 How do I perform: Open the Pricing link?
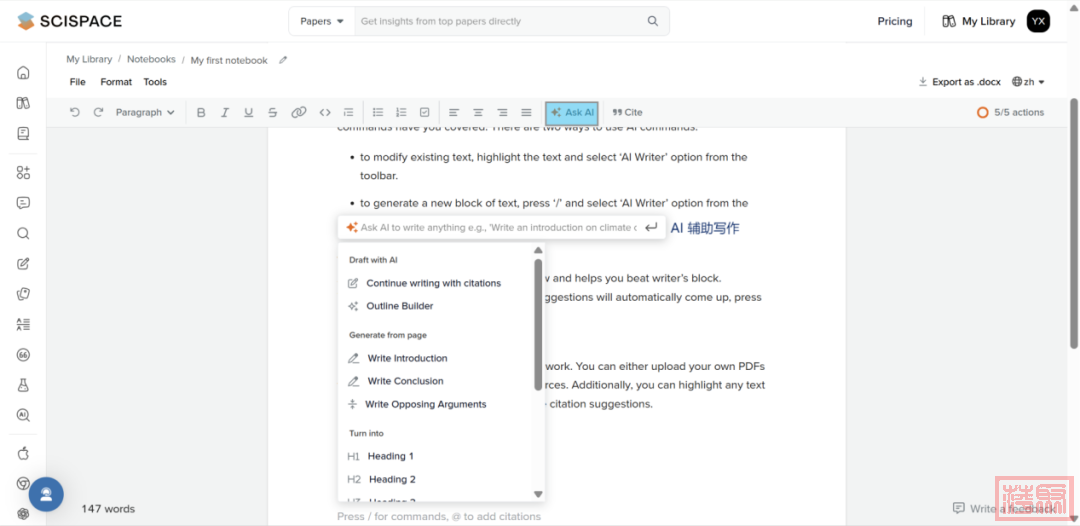(x=894, y=21)
